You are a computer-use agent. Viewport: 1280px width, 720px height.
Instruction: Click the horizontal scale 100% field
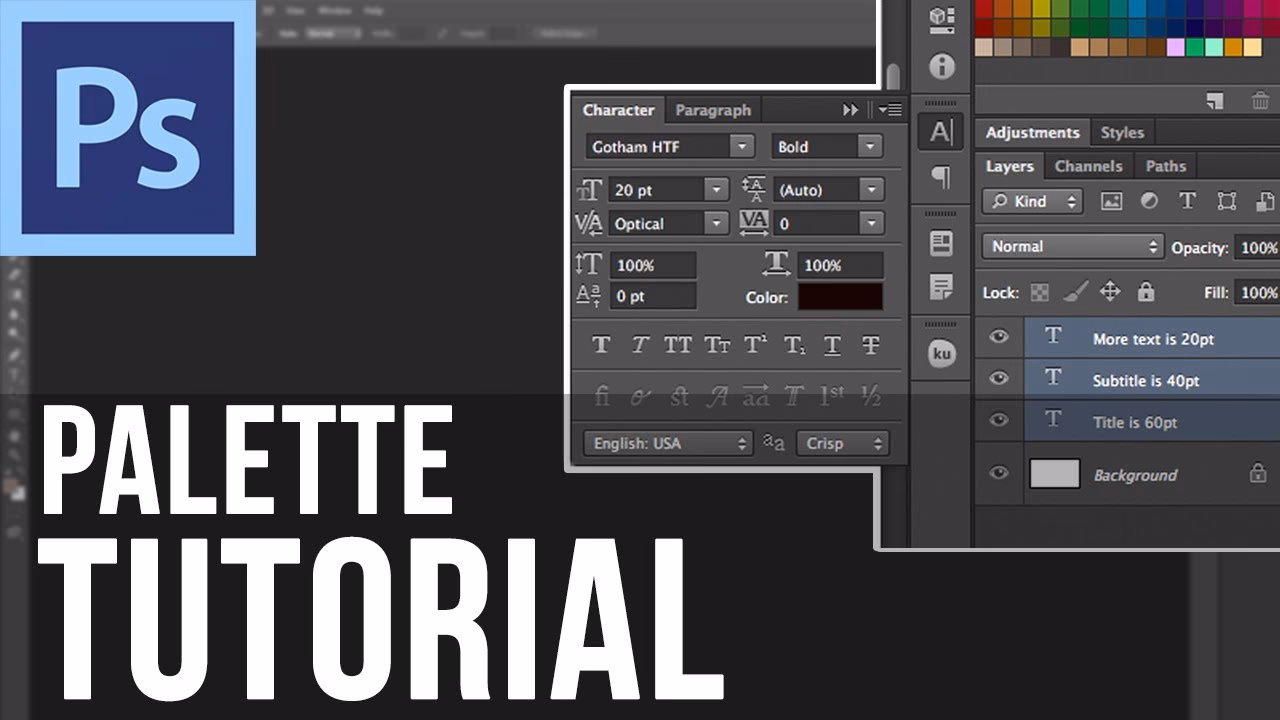840,265
